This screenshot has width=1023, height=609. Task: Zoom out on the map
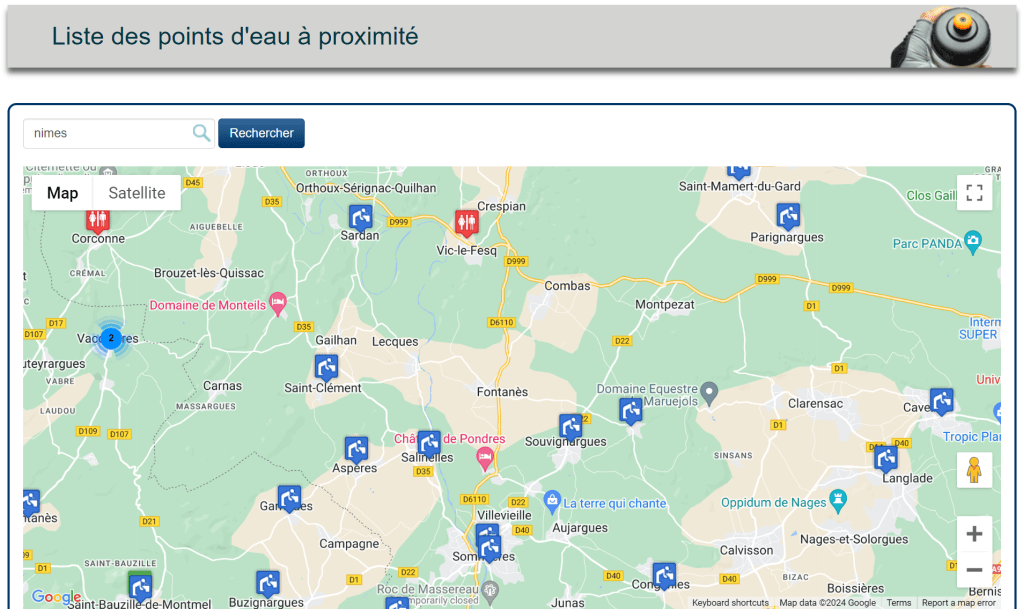click(974, 569)
